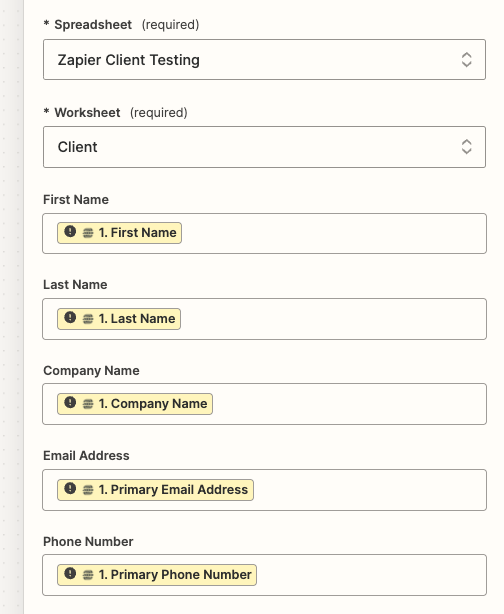Open the Spreadsheet dropdown
This screenshot has width=504, height=614.
pyautogui.click(x=264, y=60)
